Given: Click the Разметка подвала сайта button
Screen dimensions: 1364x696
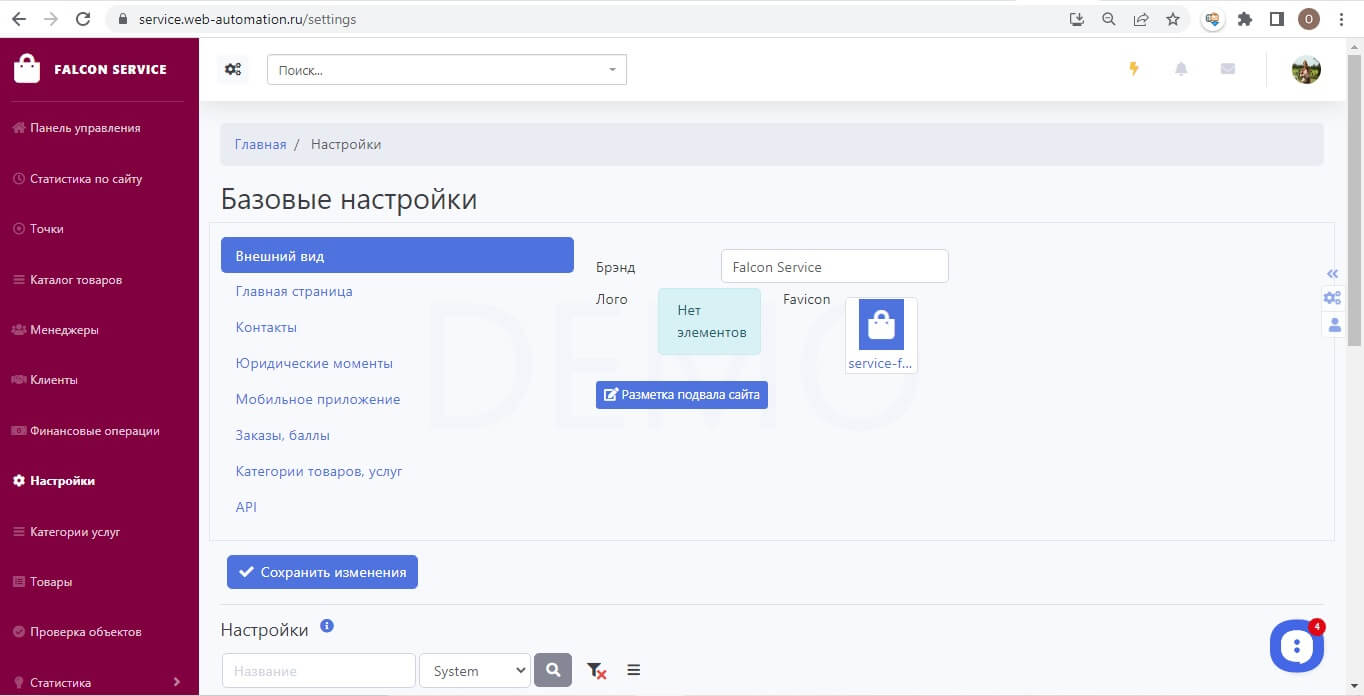Looking at the screenshot, I should 682,394.
